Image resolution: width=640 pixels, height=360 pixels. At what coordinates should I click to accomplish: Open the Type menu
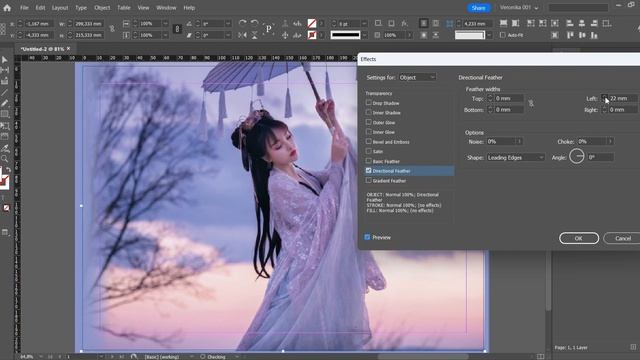[81, 8]
